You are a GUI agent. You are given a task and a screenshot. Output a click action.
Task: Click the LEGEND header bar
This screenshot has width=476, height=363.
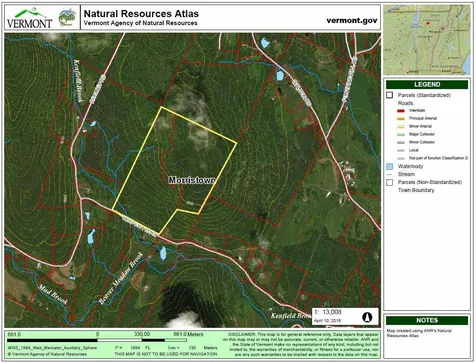coord(427,84)
